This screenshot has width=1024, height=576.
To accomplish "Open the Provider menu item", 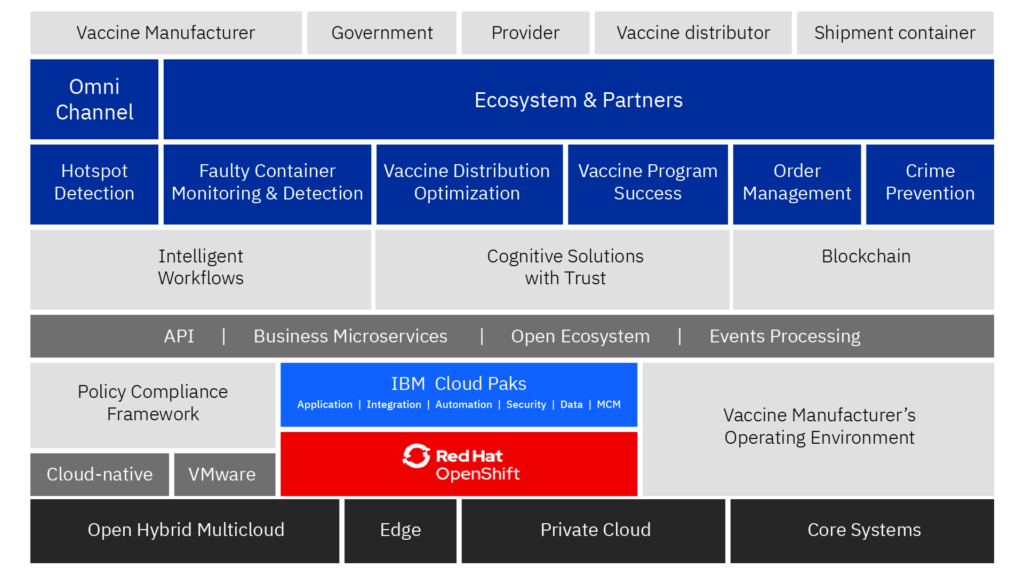I will 525,32.
